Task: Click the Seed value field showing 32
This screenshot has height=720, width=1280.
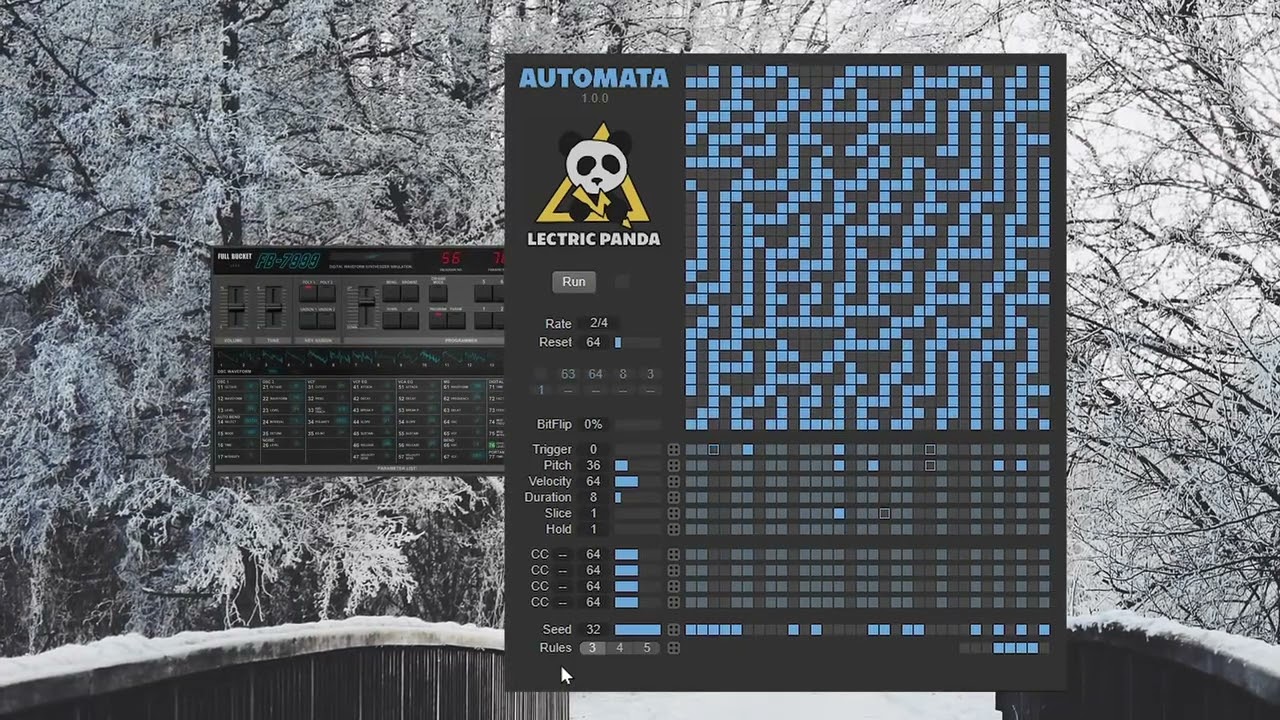Action: pyautogui.click(x=593, y=630)
